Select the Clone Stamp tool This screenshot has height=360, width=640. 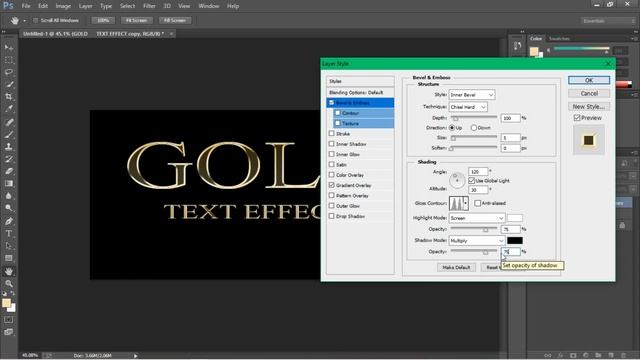[9, 147]
